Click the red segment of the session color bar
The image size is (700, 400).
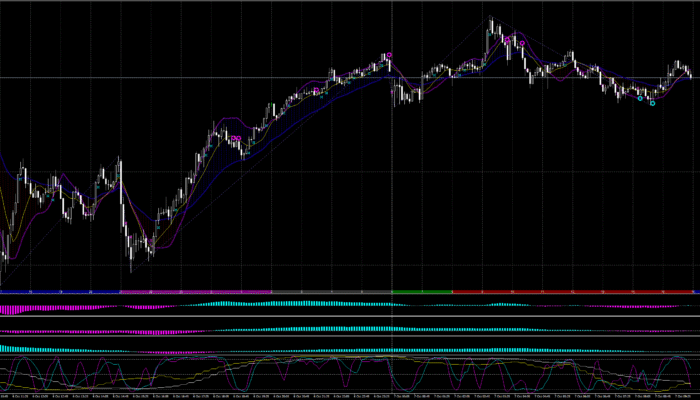[x=570, y=291]
